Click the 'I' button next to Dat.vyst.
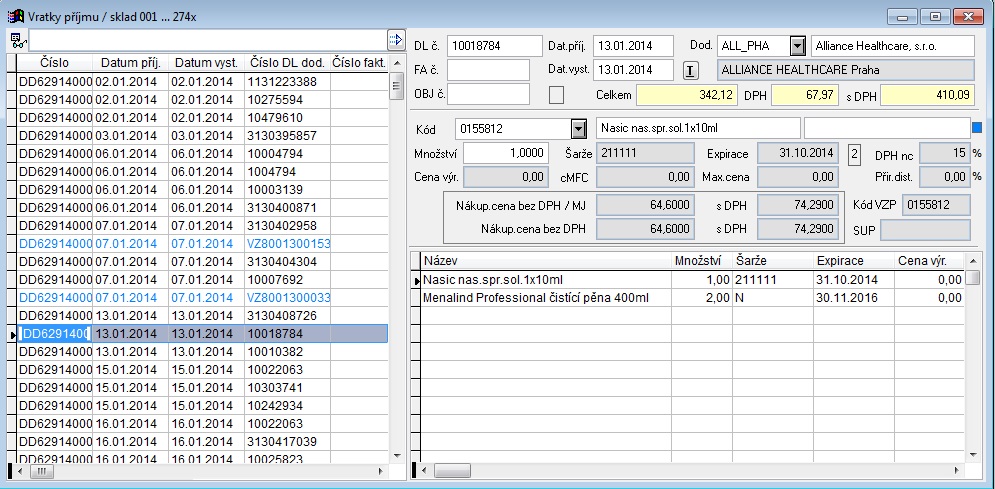The image size is (995, 489). 690,70
